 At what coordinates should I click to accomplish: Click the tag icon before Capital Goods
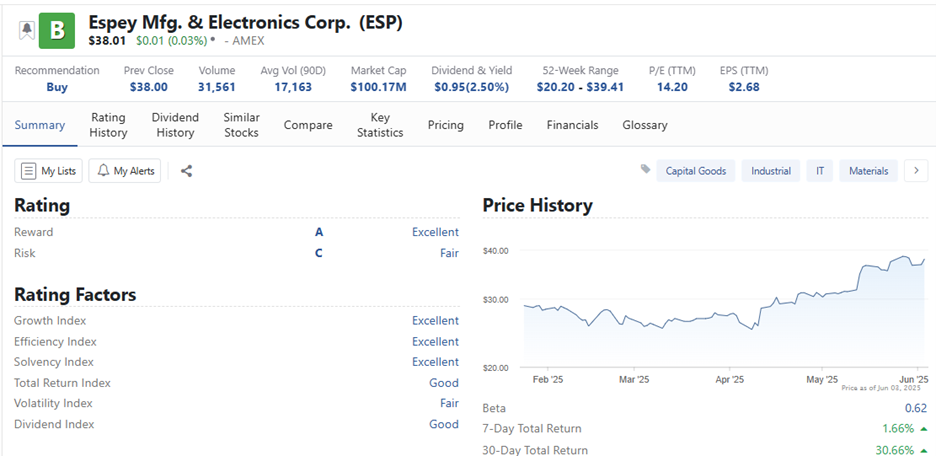click(645, 170)
